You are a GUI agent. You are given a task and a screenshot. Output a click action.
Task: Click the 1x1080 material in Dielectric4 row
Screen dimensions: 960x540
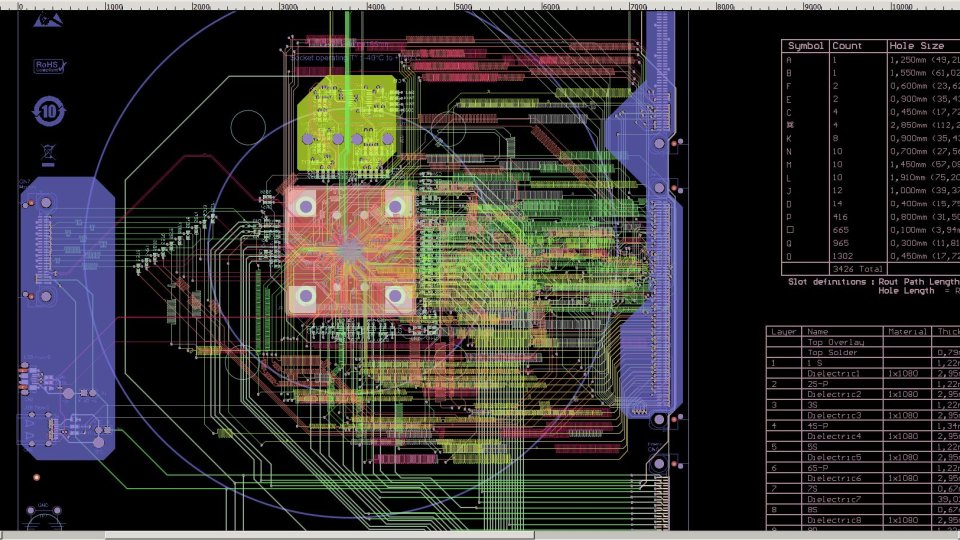tap(903, 437)
